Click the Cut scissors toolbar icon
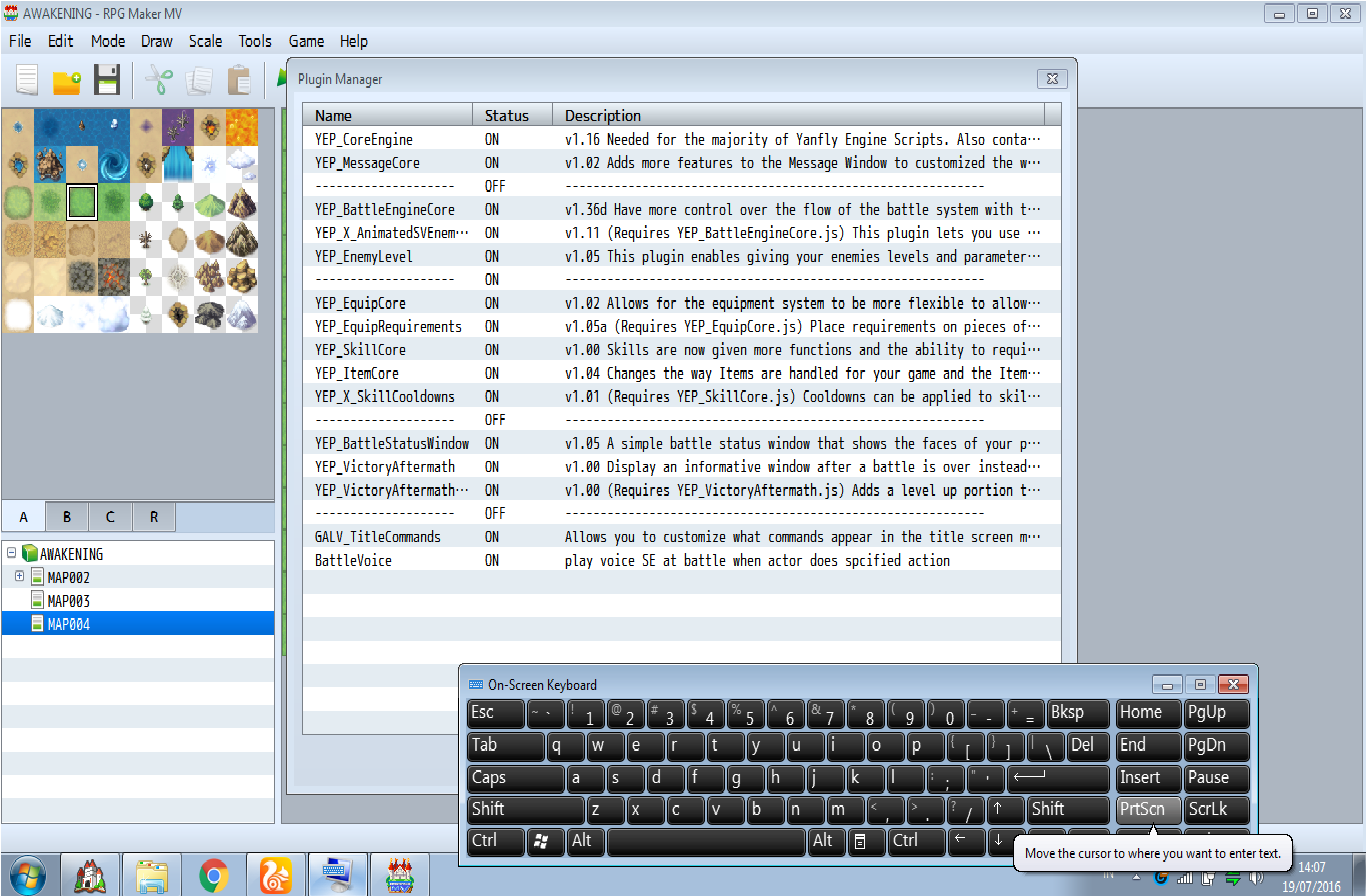1366x896 pixels. click(159, 80)
